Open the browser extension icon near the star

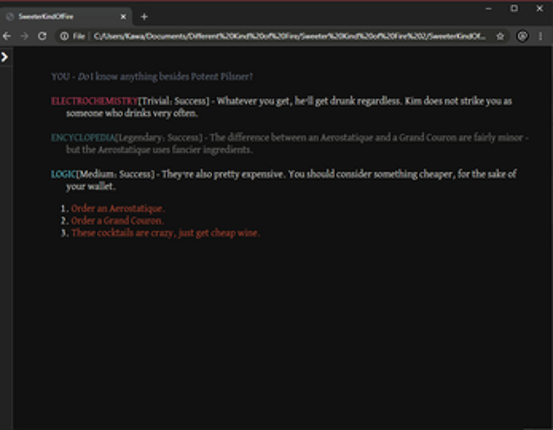coord(522,36)
